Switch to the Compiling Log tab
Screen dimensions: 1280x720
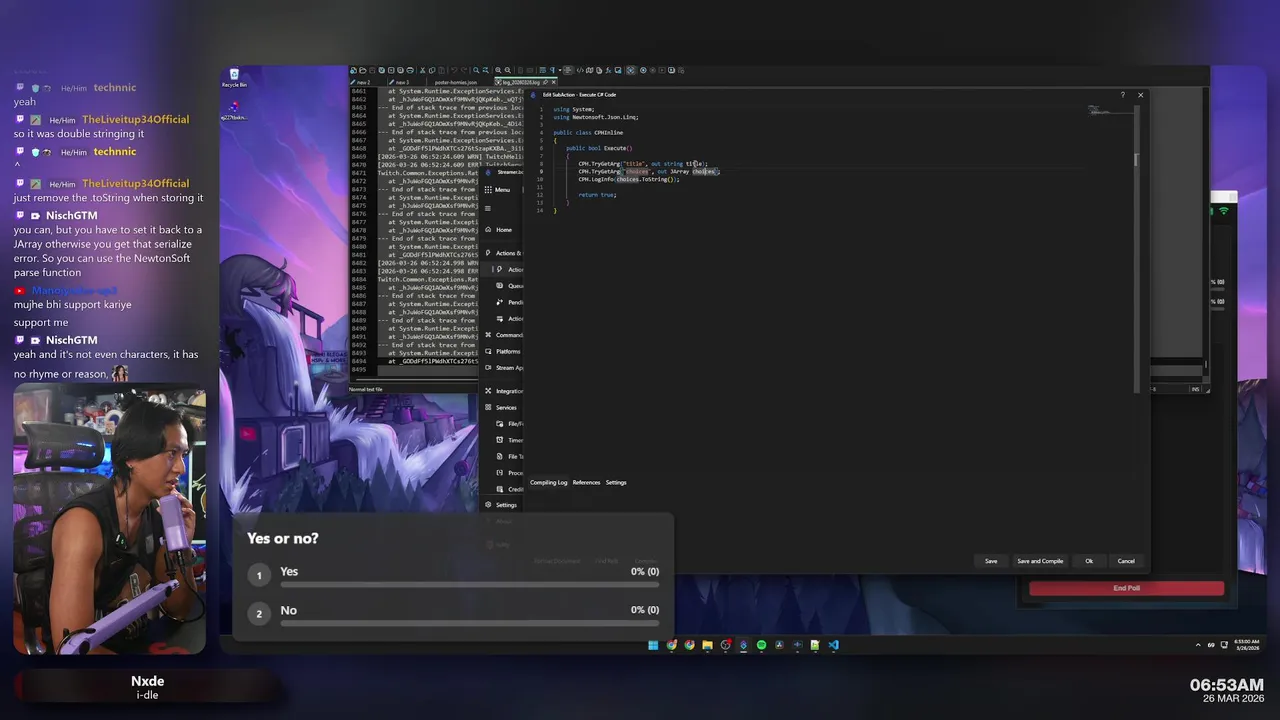[548, 483]
